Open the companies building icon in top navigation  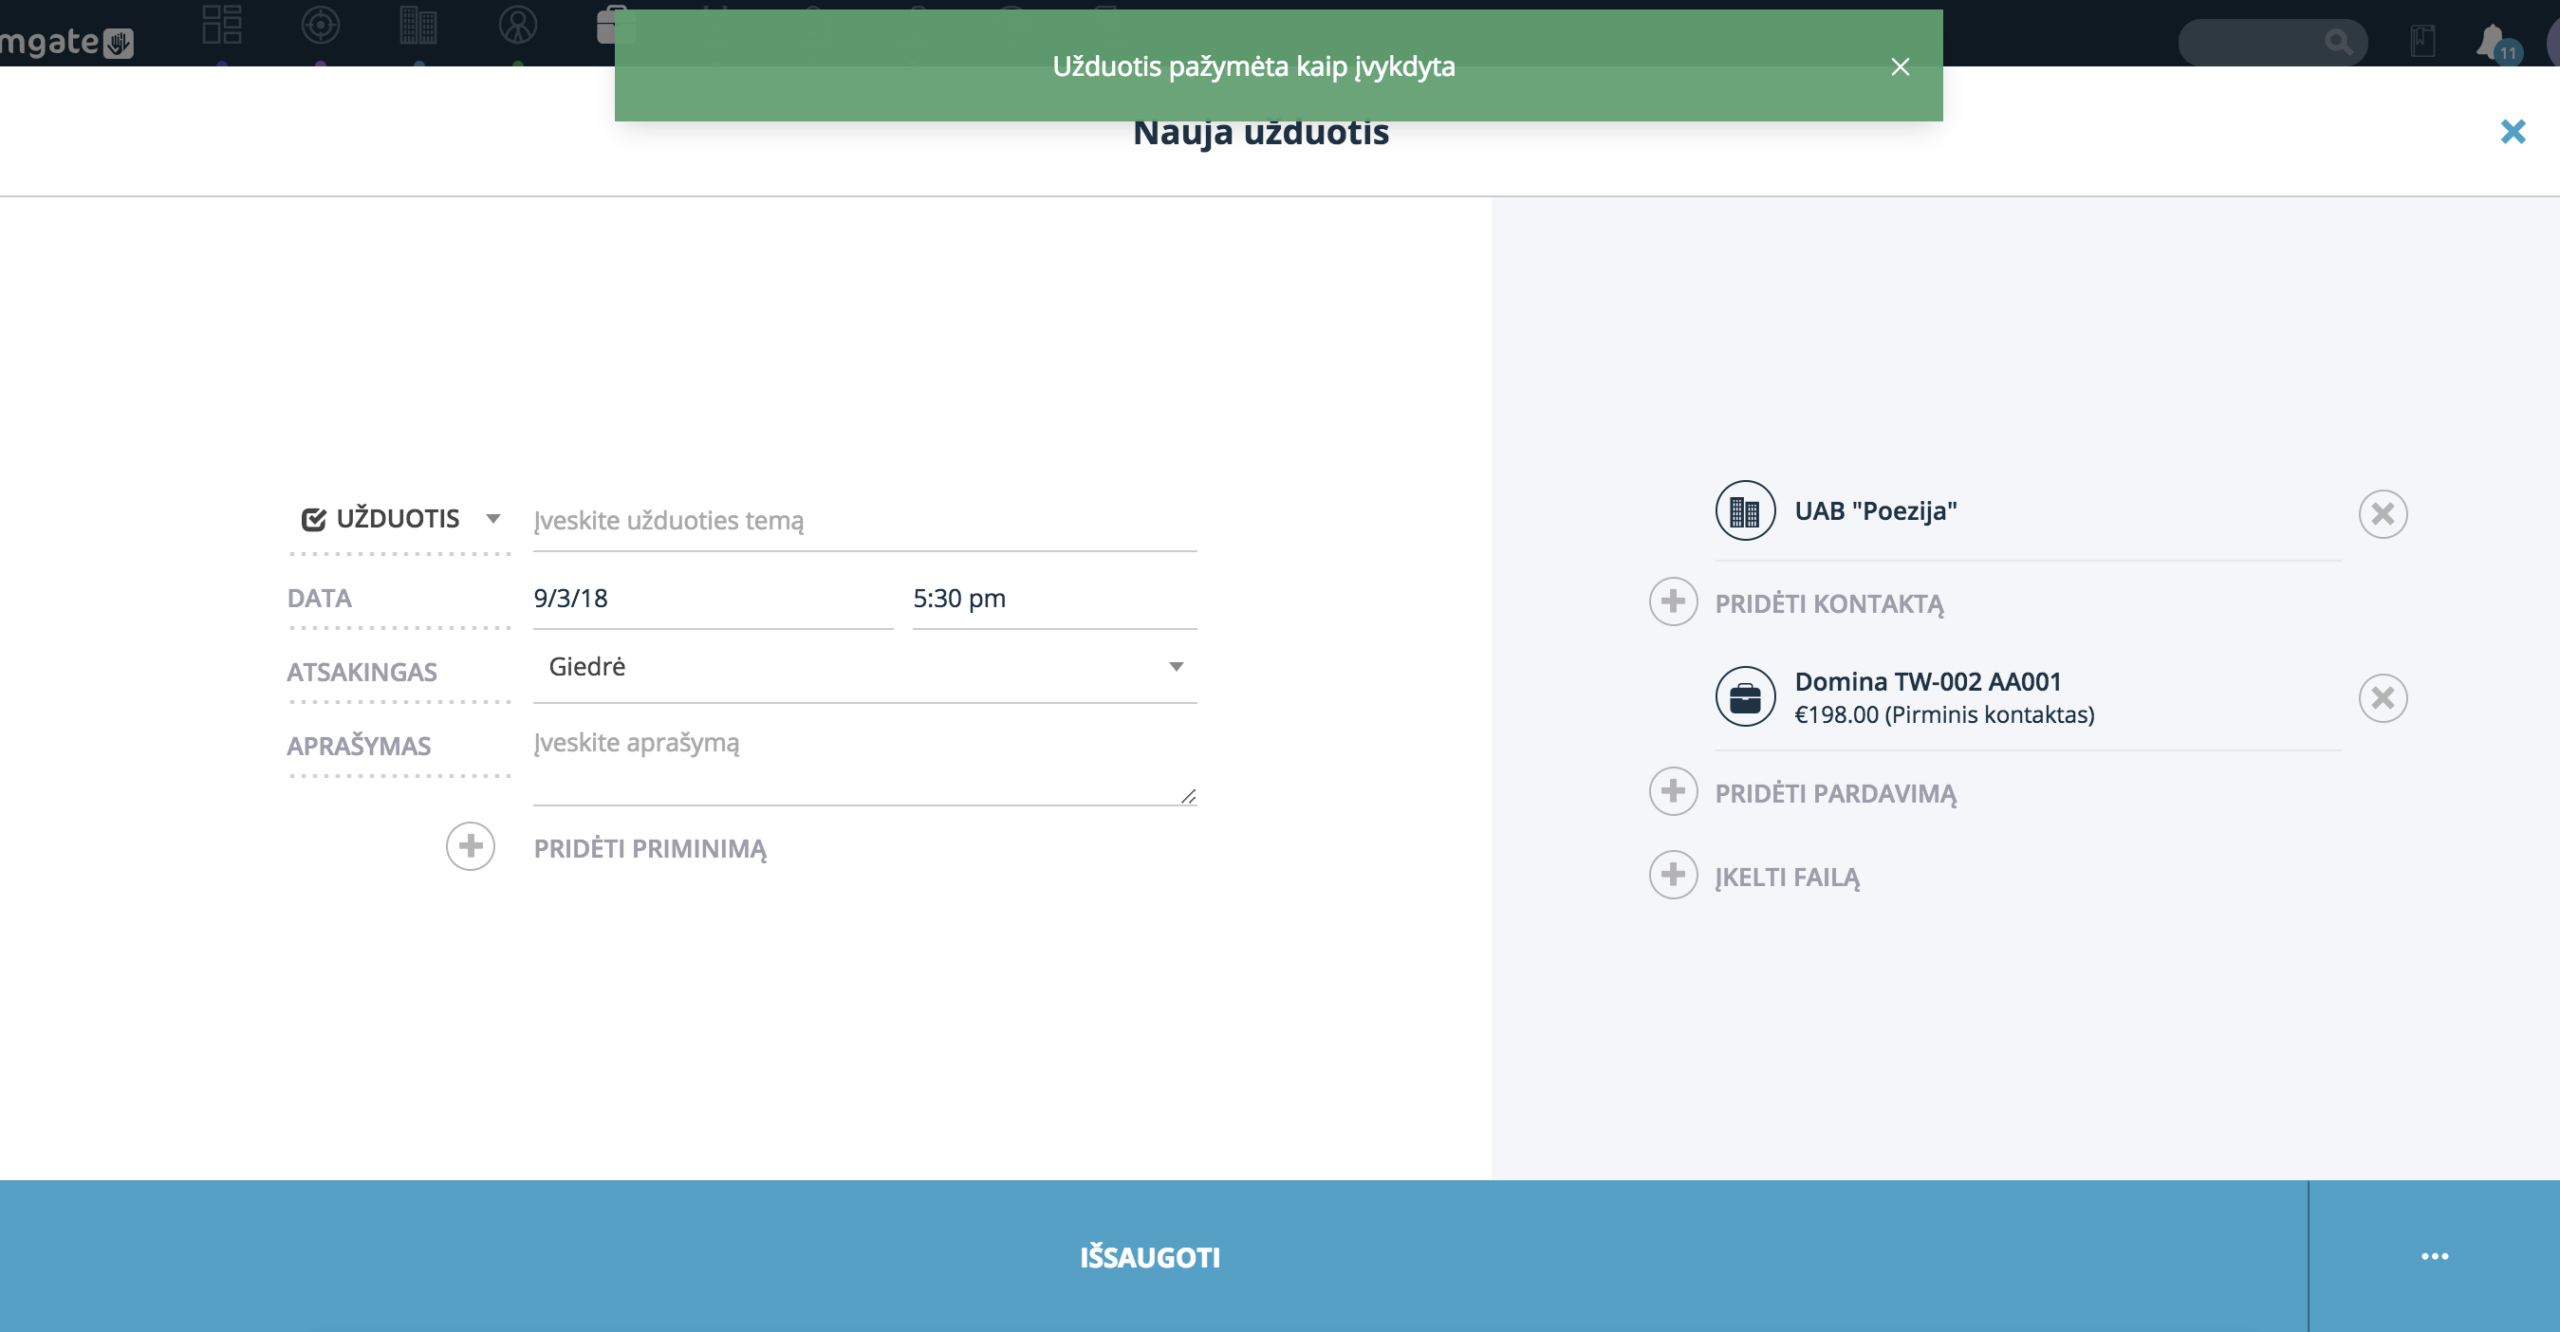click(418, 25)
